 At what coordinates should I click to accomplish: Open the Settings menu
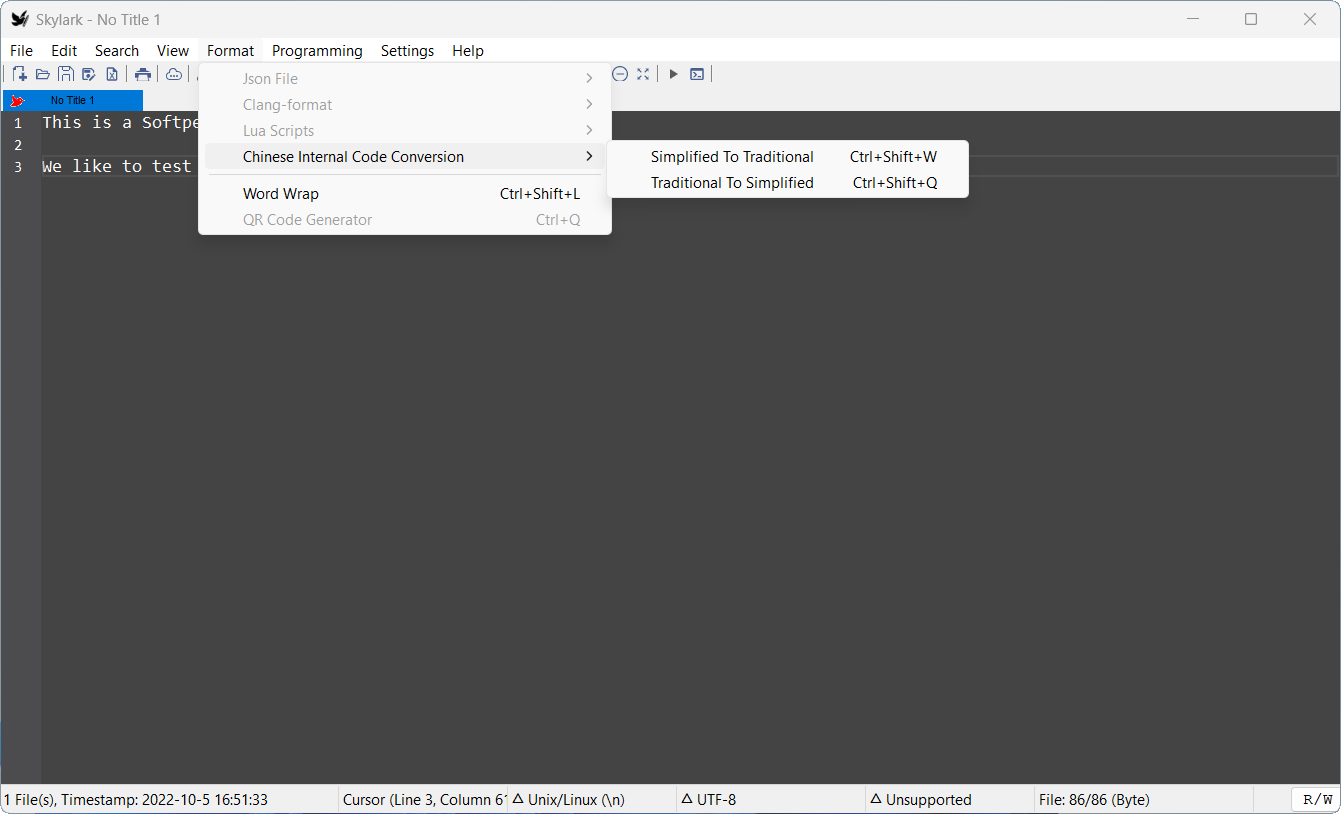click(x=408, y=50)
